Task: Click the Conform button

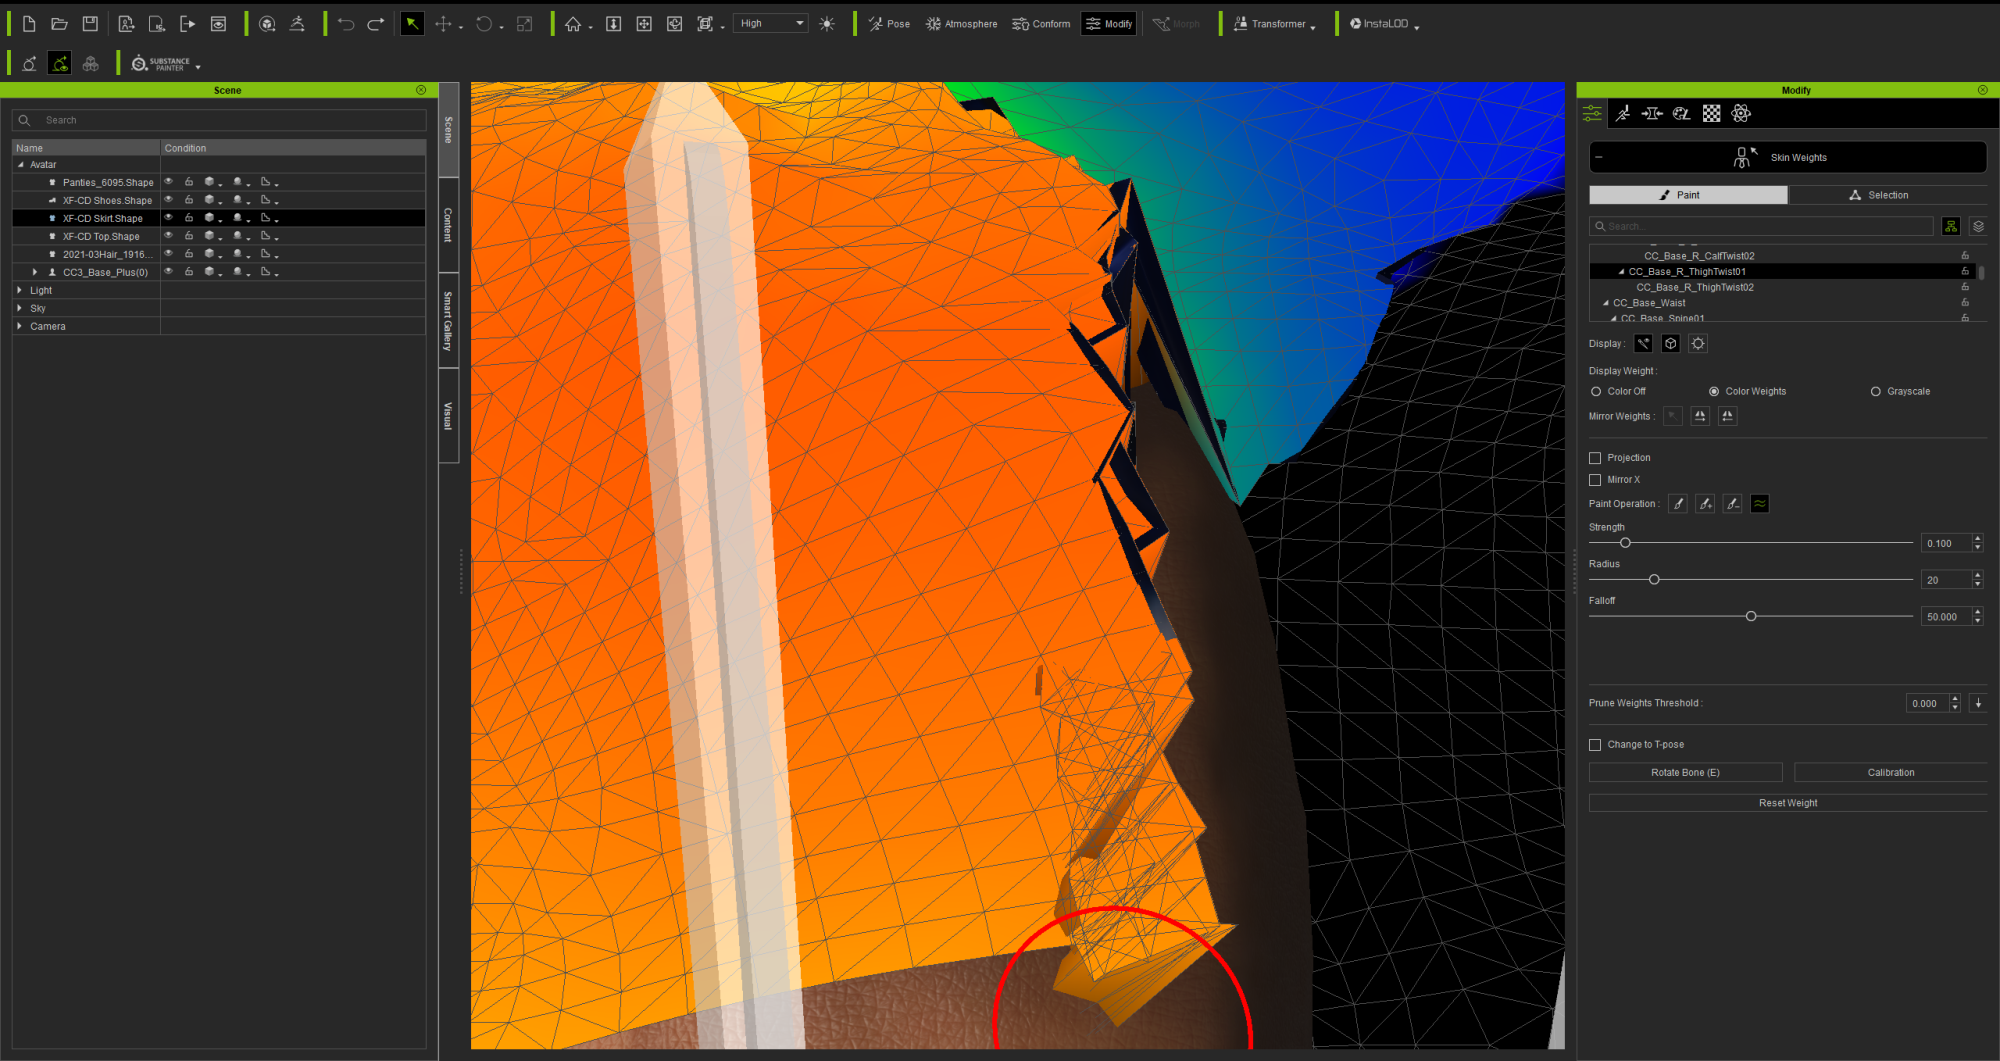Action: point(1041,24)
